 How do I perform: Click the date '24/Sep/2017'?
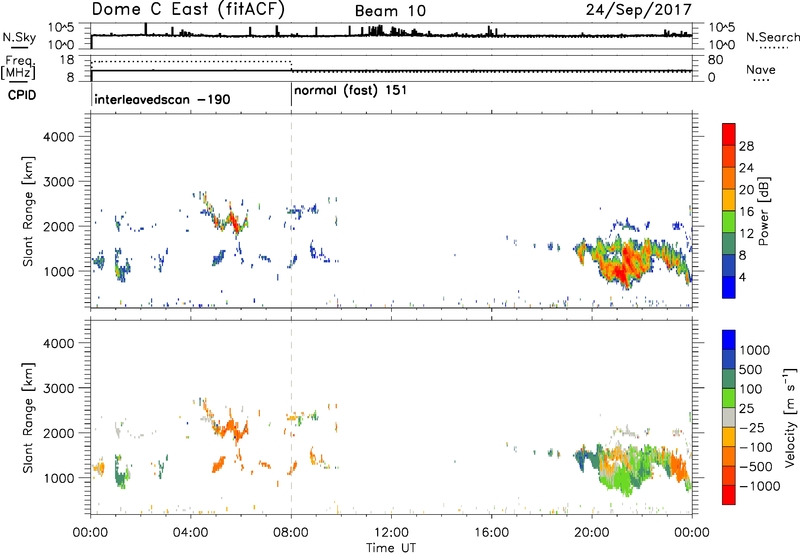pyautogui.click(x=638, y=9)
